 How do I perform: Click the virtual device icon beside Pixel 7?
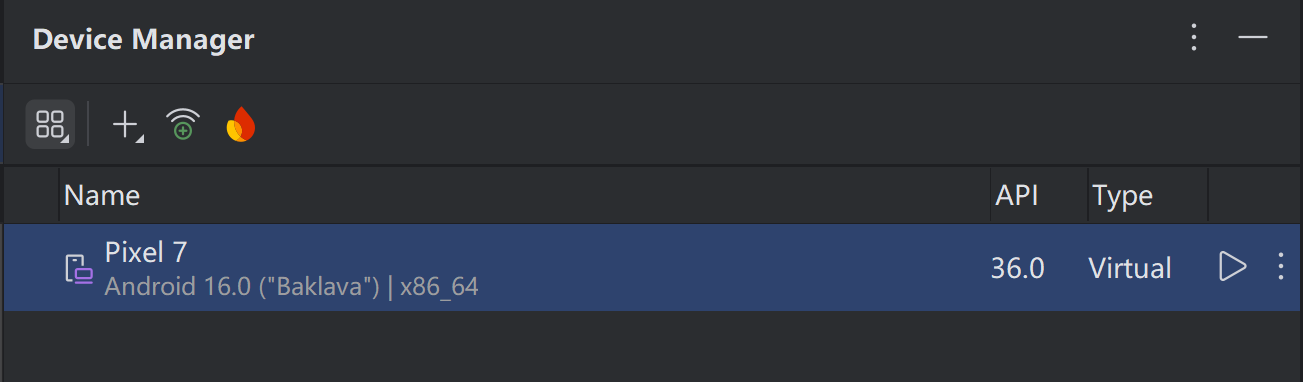coord(79,269)
